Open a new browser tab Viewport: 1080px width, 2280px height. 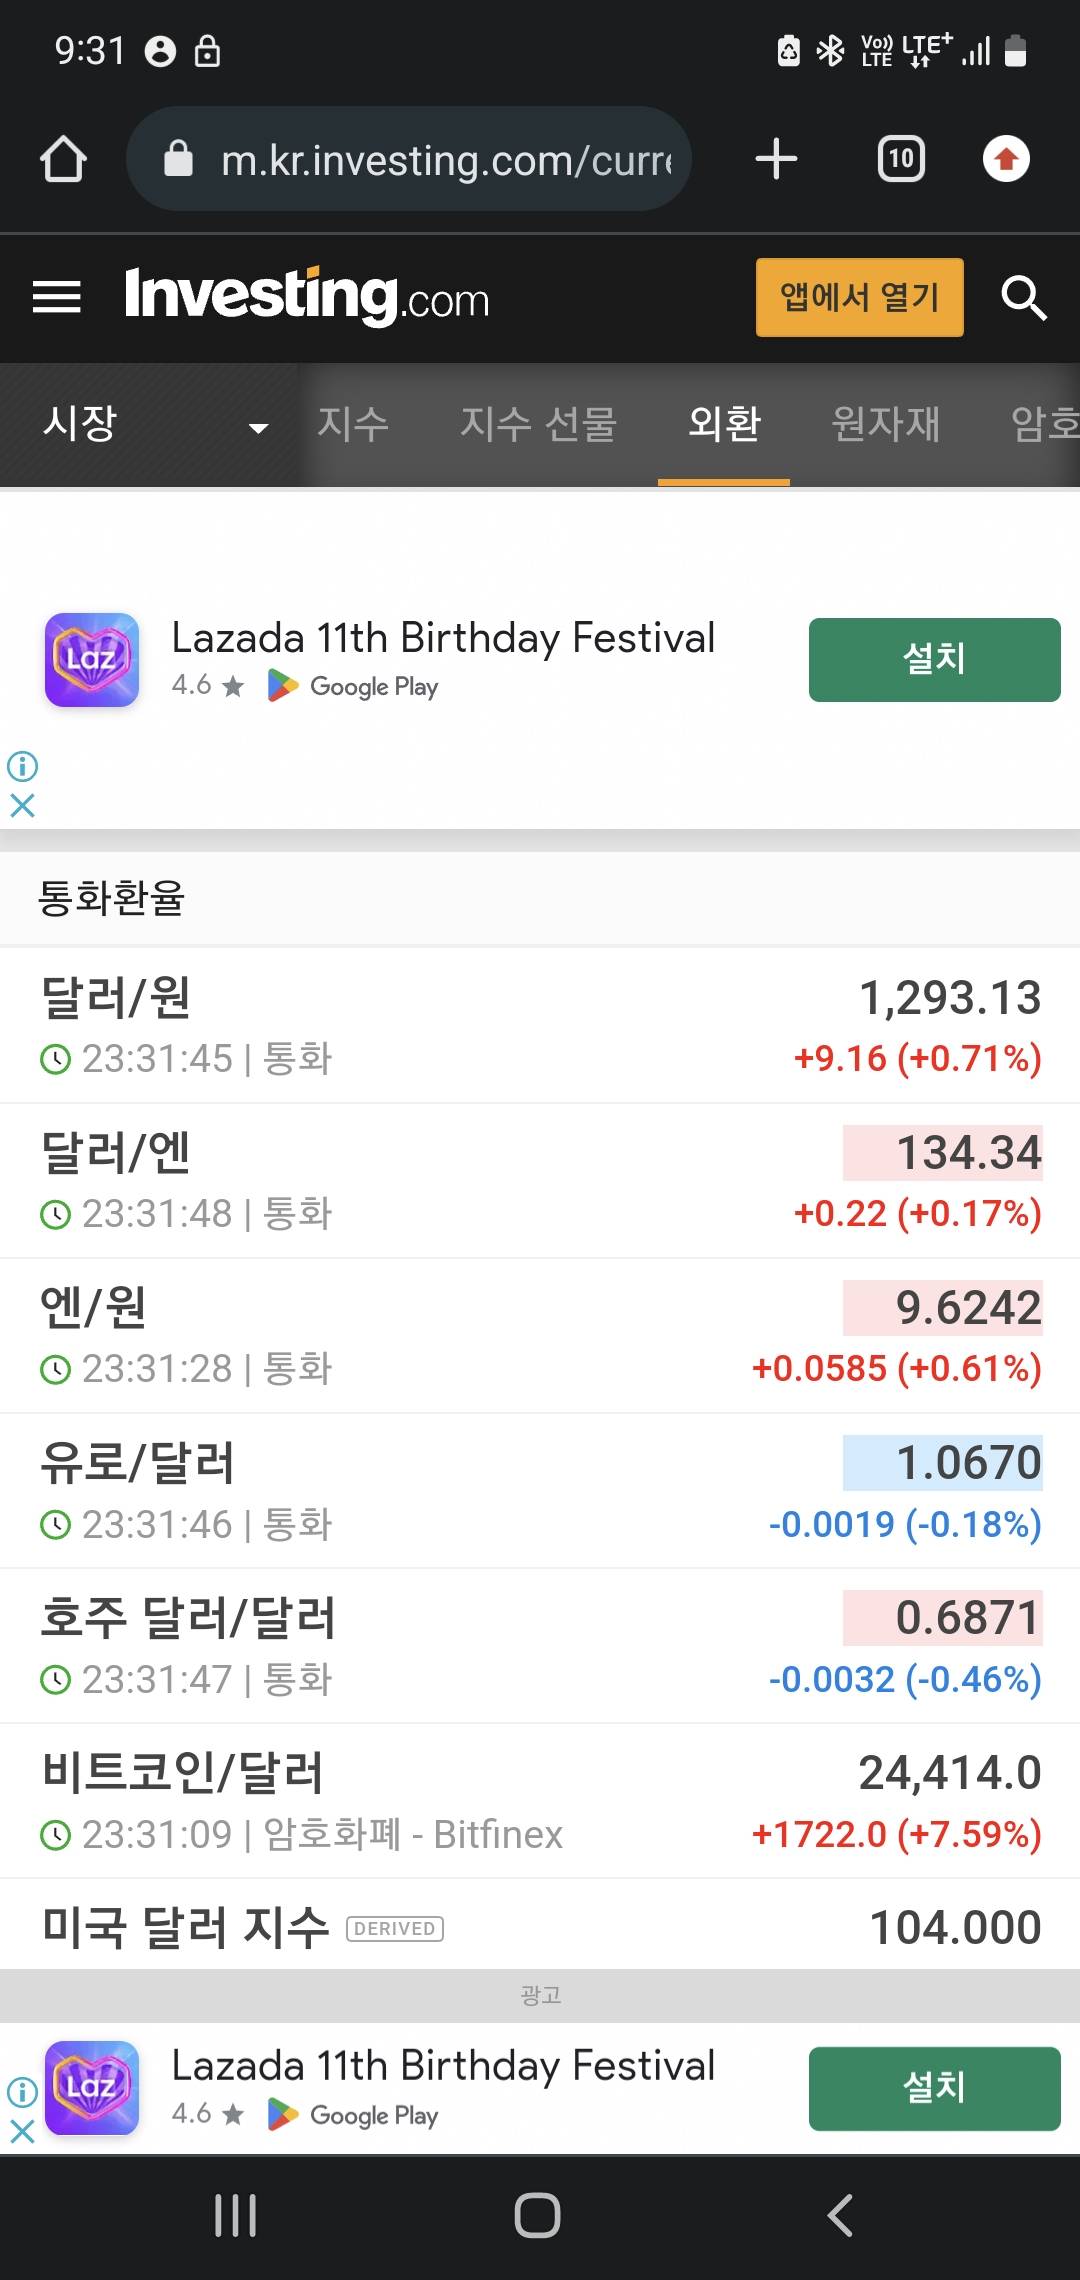tap(776, 159)
